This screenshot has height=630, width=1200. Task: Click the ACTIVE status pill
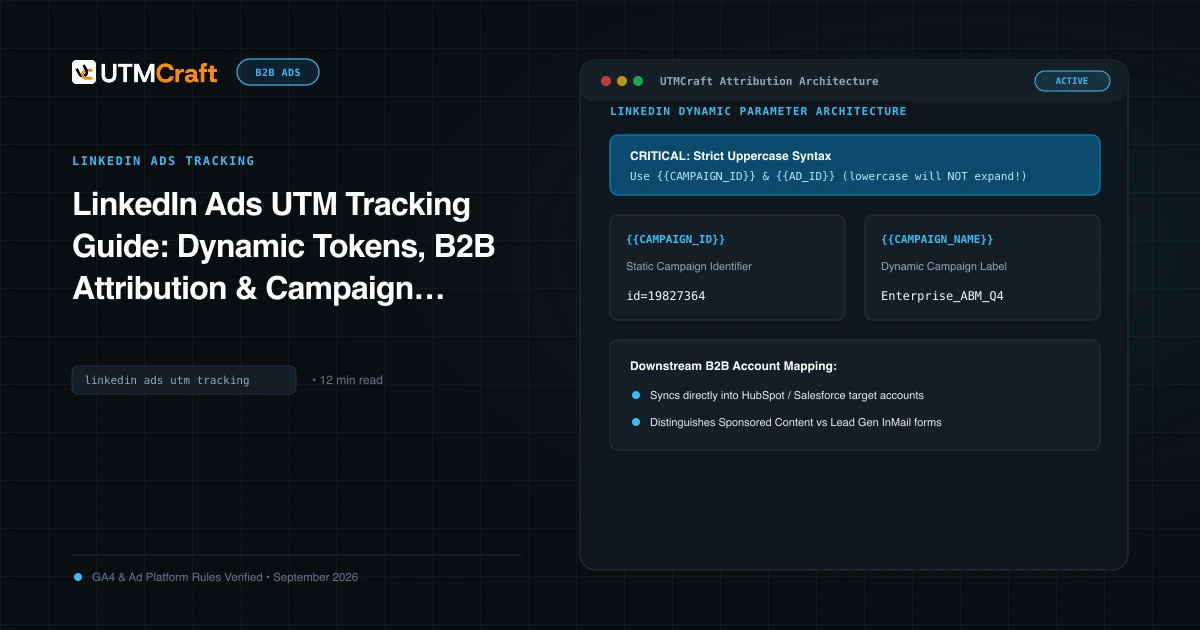(x=1072, y=81)
